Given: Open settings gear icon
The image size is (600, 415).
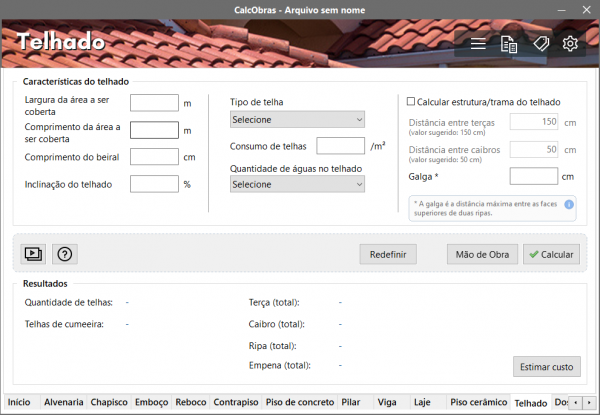Looking at the screenshot, I should (571, 44).
